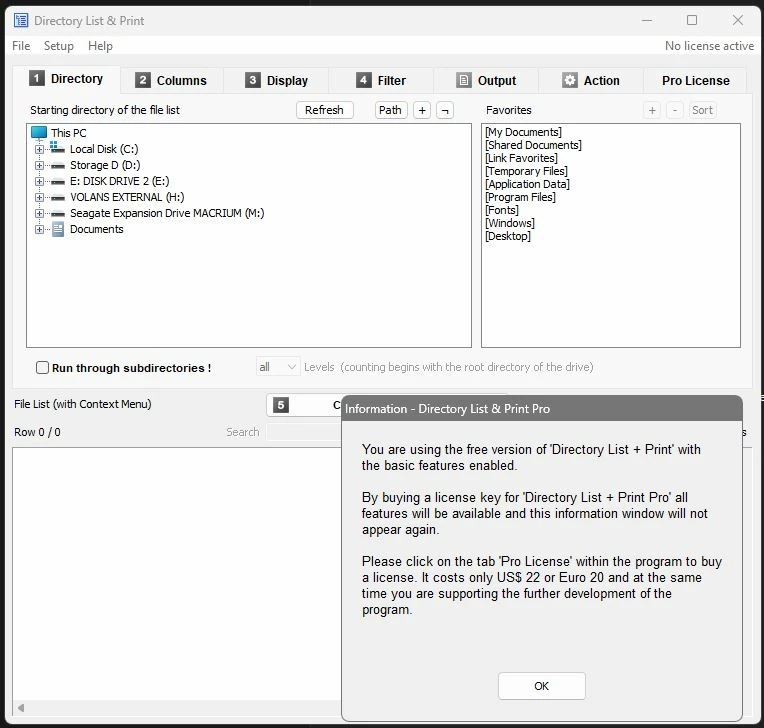764x728 pixels.
Task: Switch to the Filter tab
Action: (382, 80)
